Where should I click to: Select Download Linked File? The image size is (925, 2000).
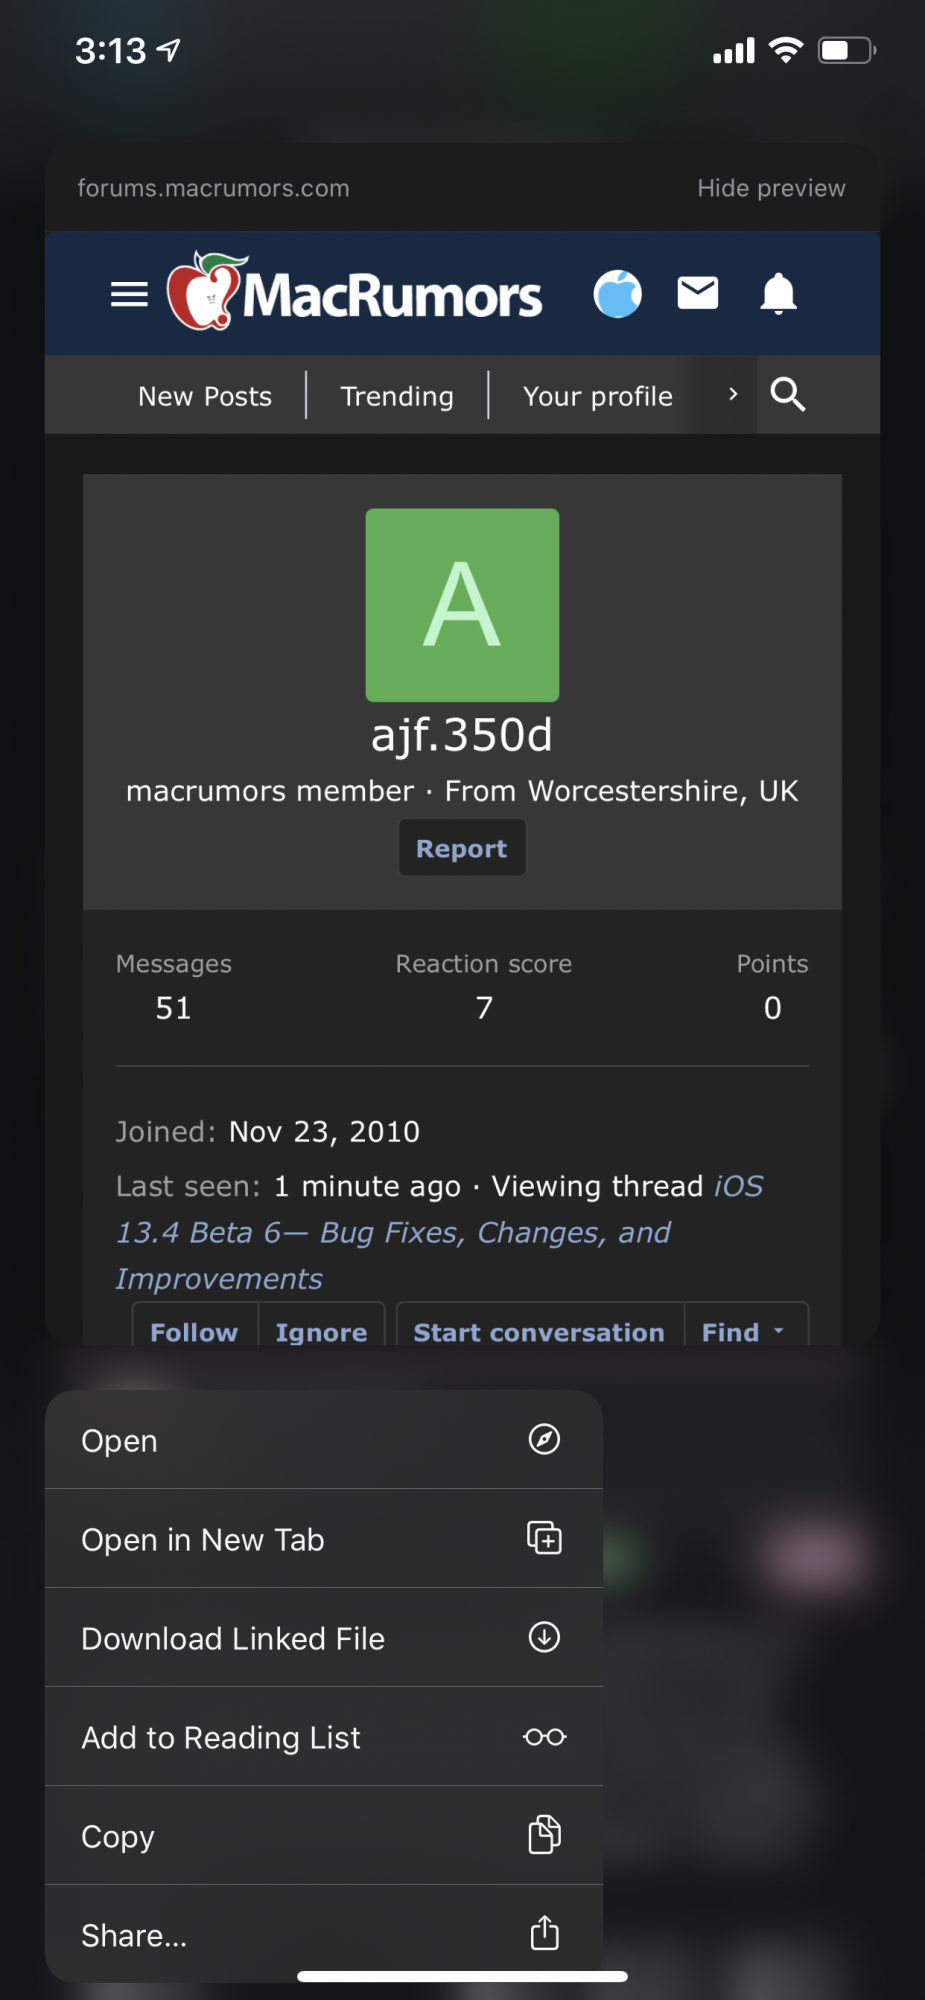324,1638
